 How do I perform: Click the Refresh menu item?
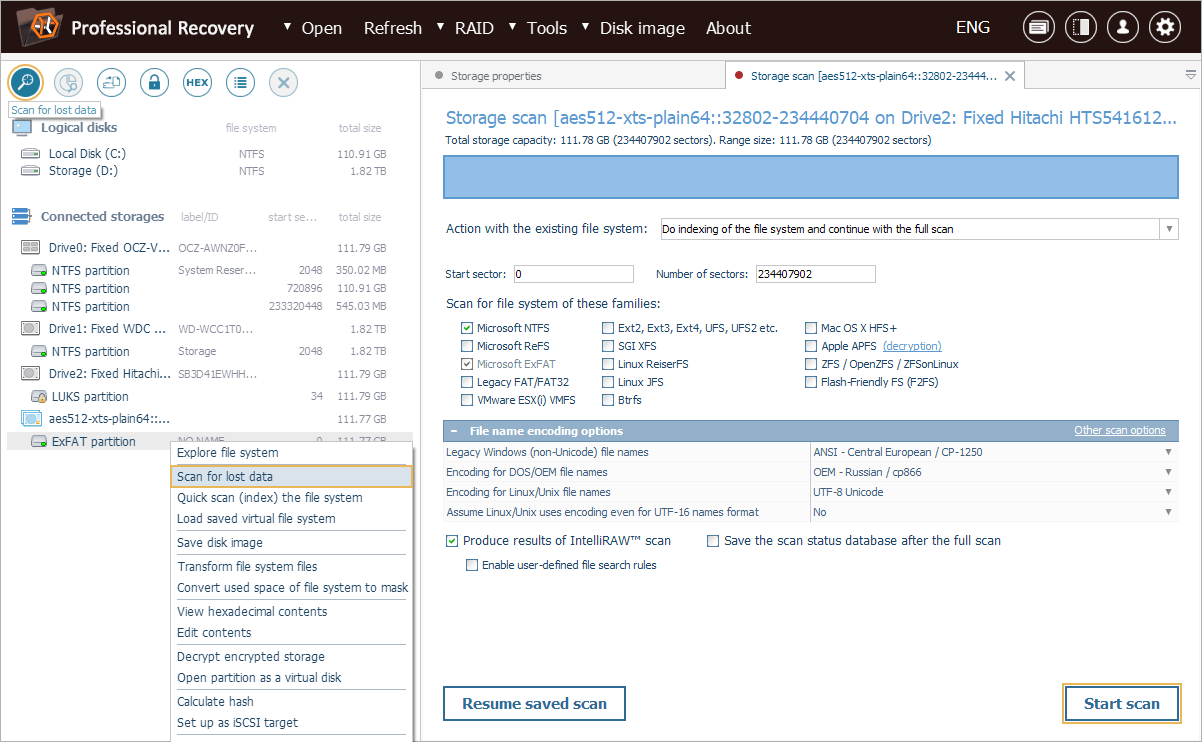392,28
